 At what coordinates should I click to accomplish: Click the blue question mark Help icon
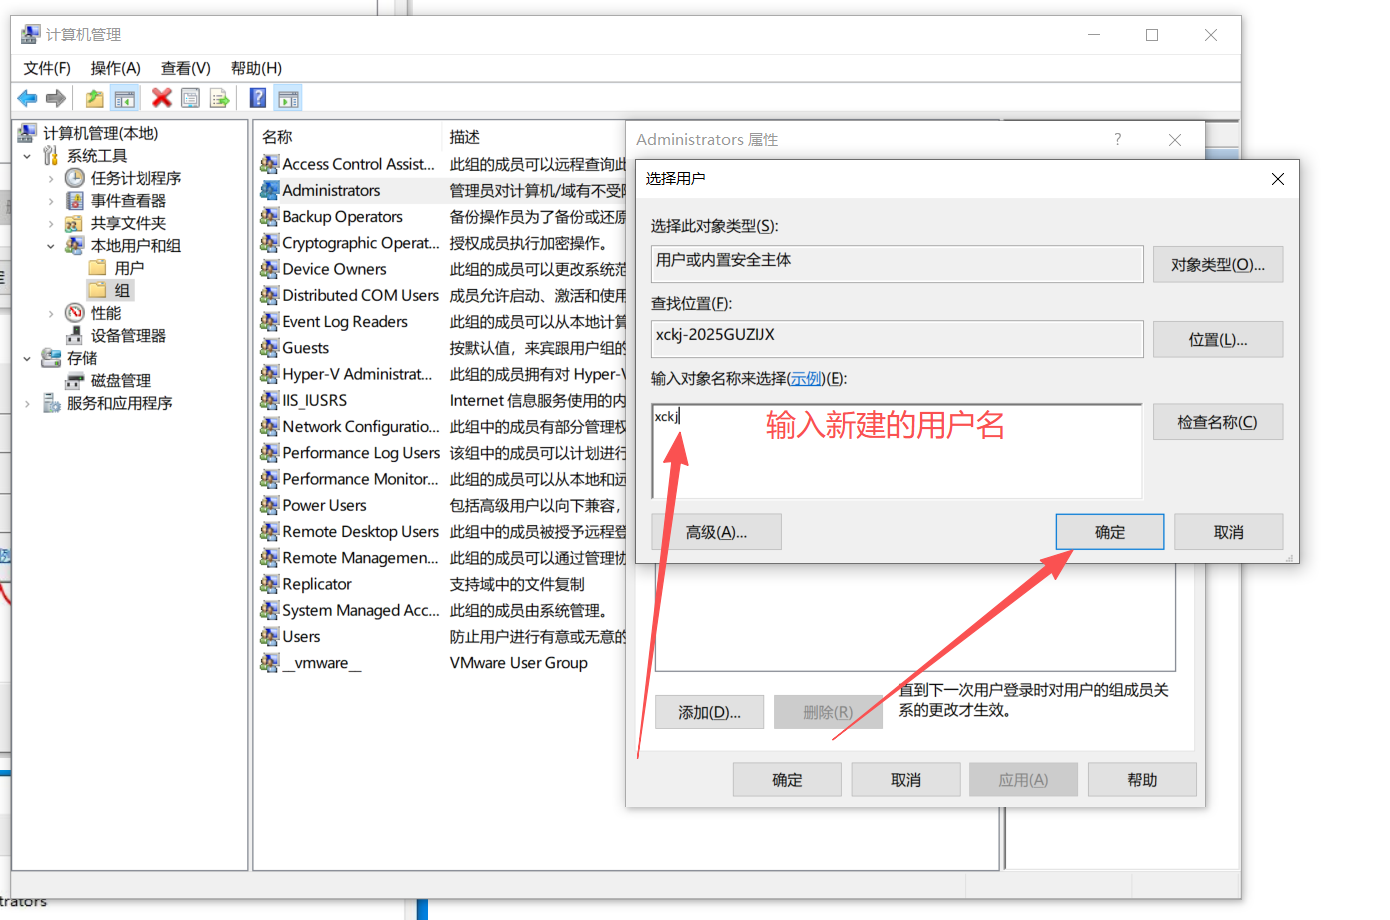[258, 98]
